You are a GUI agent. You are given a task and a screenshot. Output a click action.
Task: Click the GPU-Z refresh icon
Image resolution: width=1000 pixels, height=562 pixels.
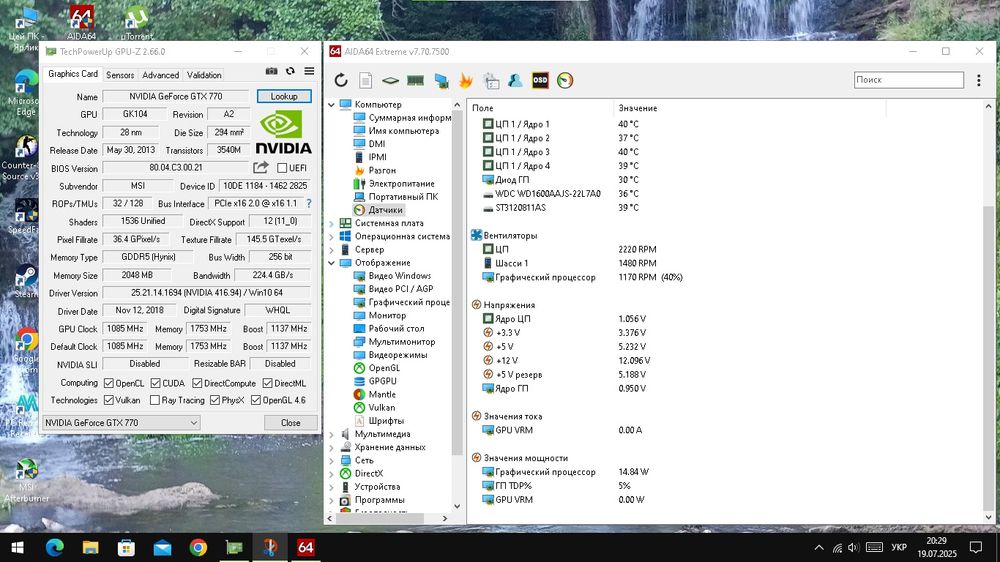click(x=290, y=71)
